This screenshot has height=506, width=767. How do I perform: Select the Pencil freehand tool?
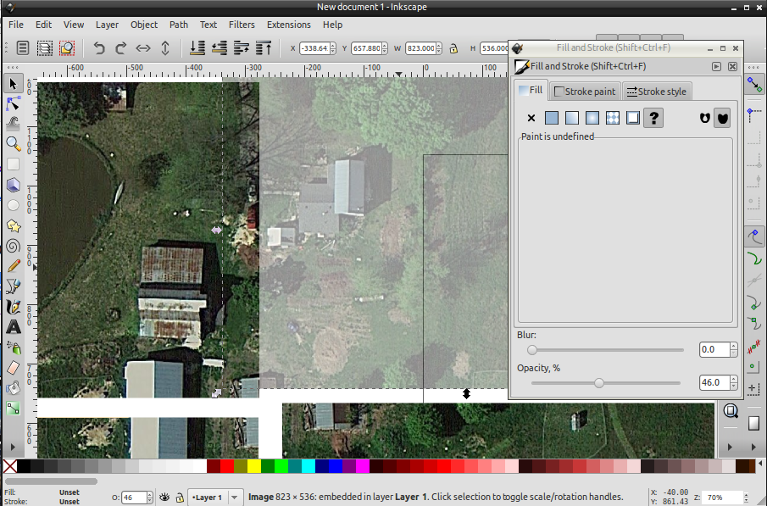(13, 266)
